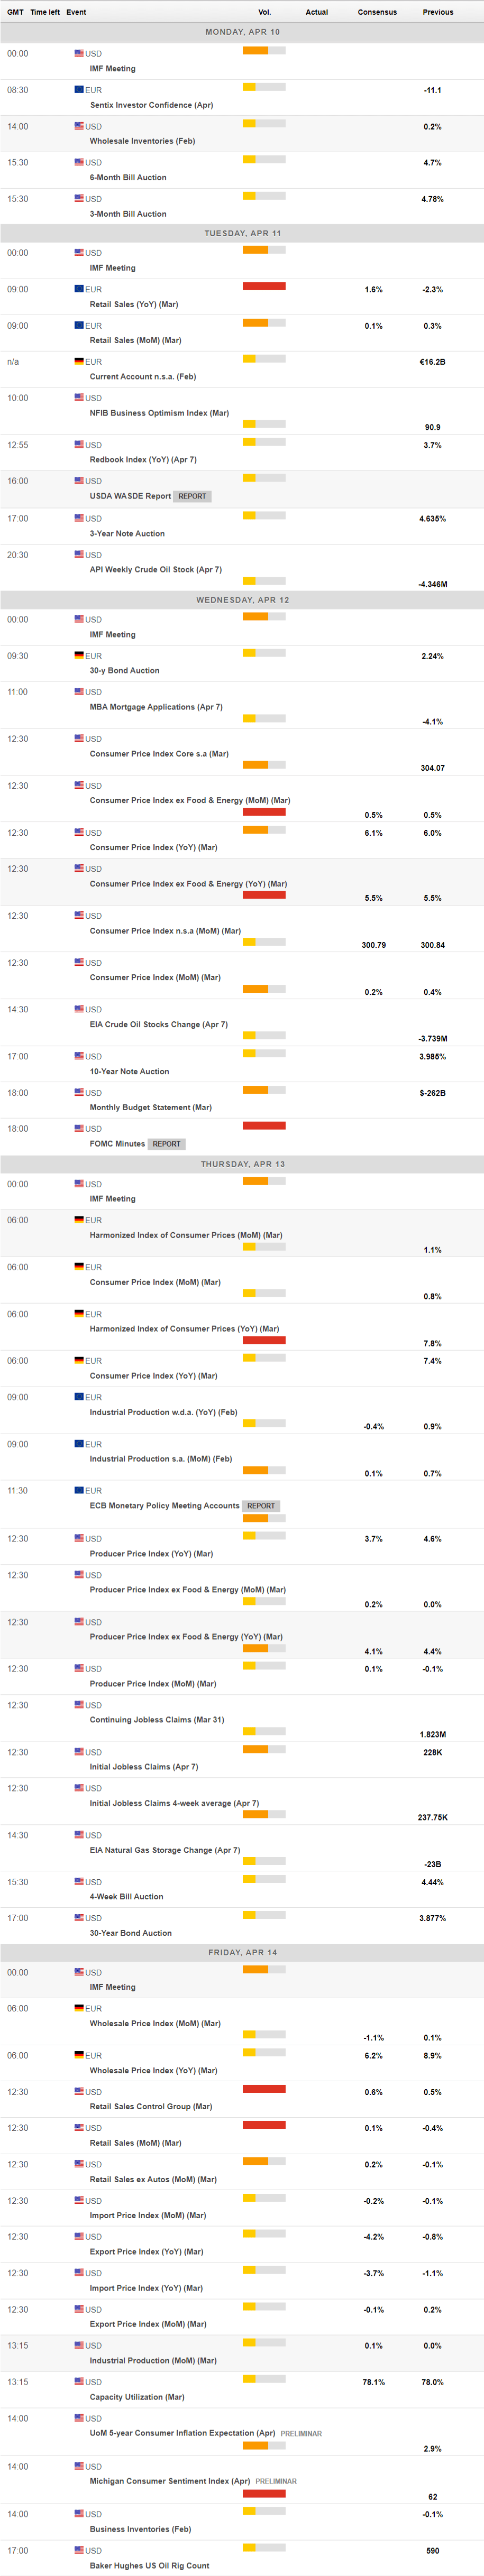This screenshot has width=484, height=2576.
Task: Click the US flag above Monthly Budget Statement
Action: (x=79, y=1093)
